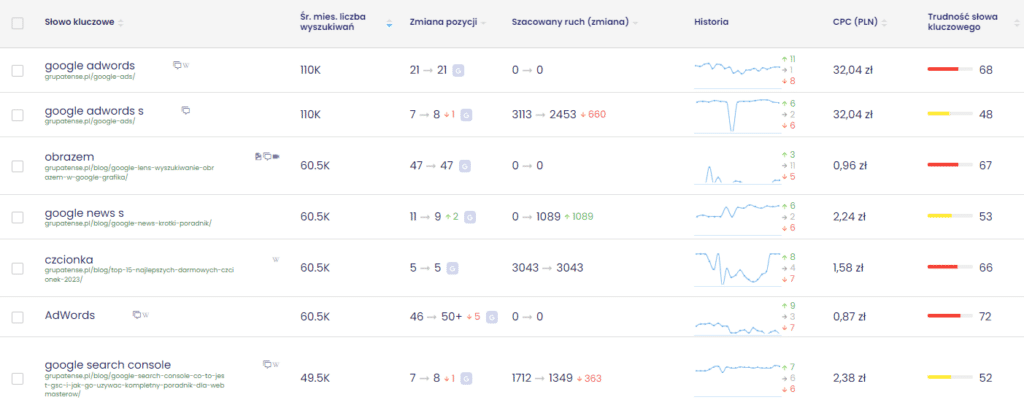Click the Google icon in the 'google adwords' row
Screen dimensions: 1024x408
point(459,70)
